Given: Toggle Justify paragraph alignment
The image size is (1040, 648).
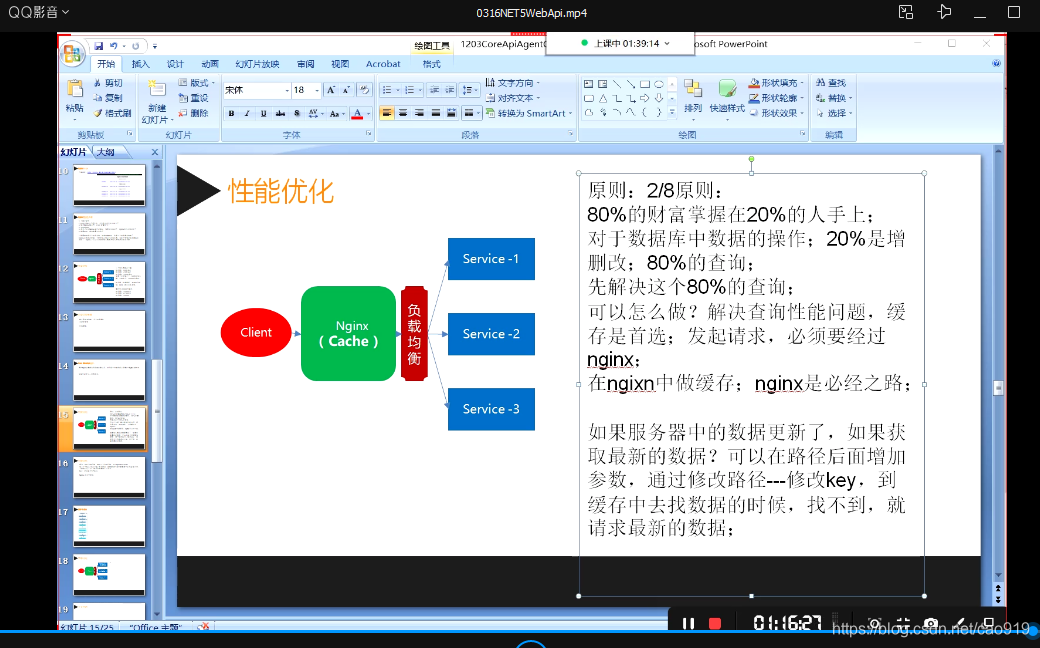Looking at the screenshot, I should 436,113.
